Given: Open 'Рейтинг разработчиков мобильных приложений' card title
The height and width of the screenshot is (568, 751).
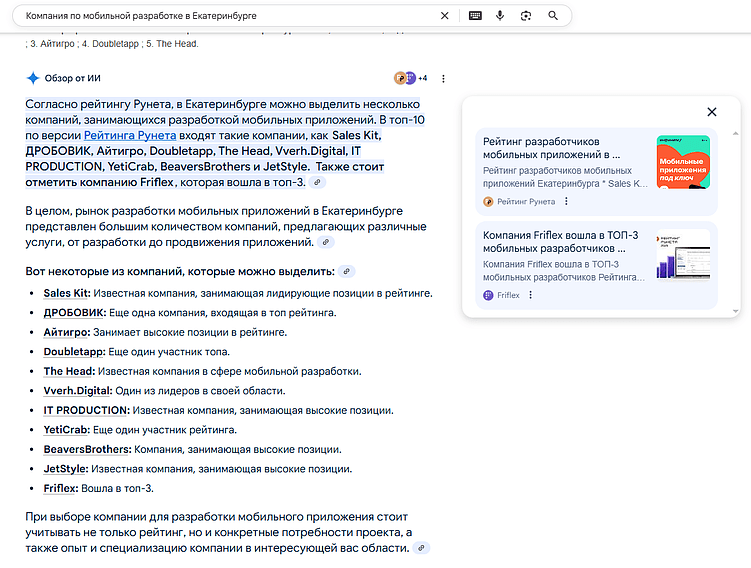Looking at the screenshot, I should click(551, 148).
